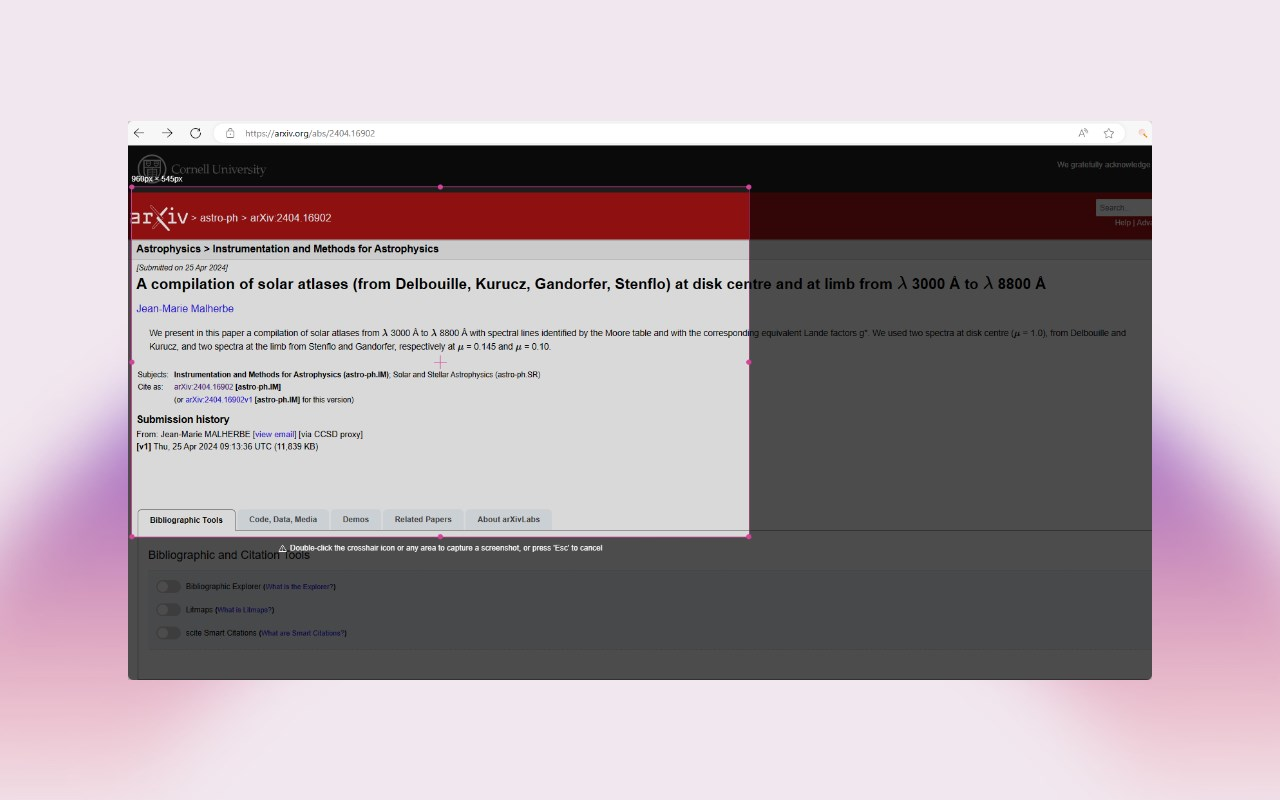Click the browser back arrow
1280x800 pixels.
pyautogui.click(x=139, y=133)
